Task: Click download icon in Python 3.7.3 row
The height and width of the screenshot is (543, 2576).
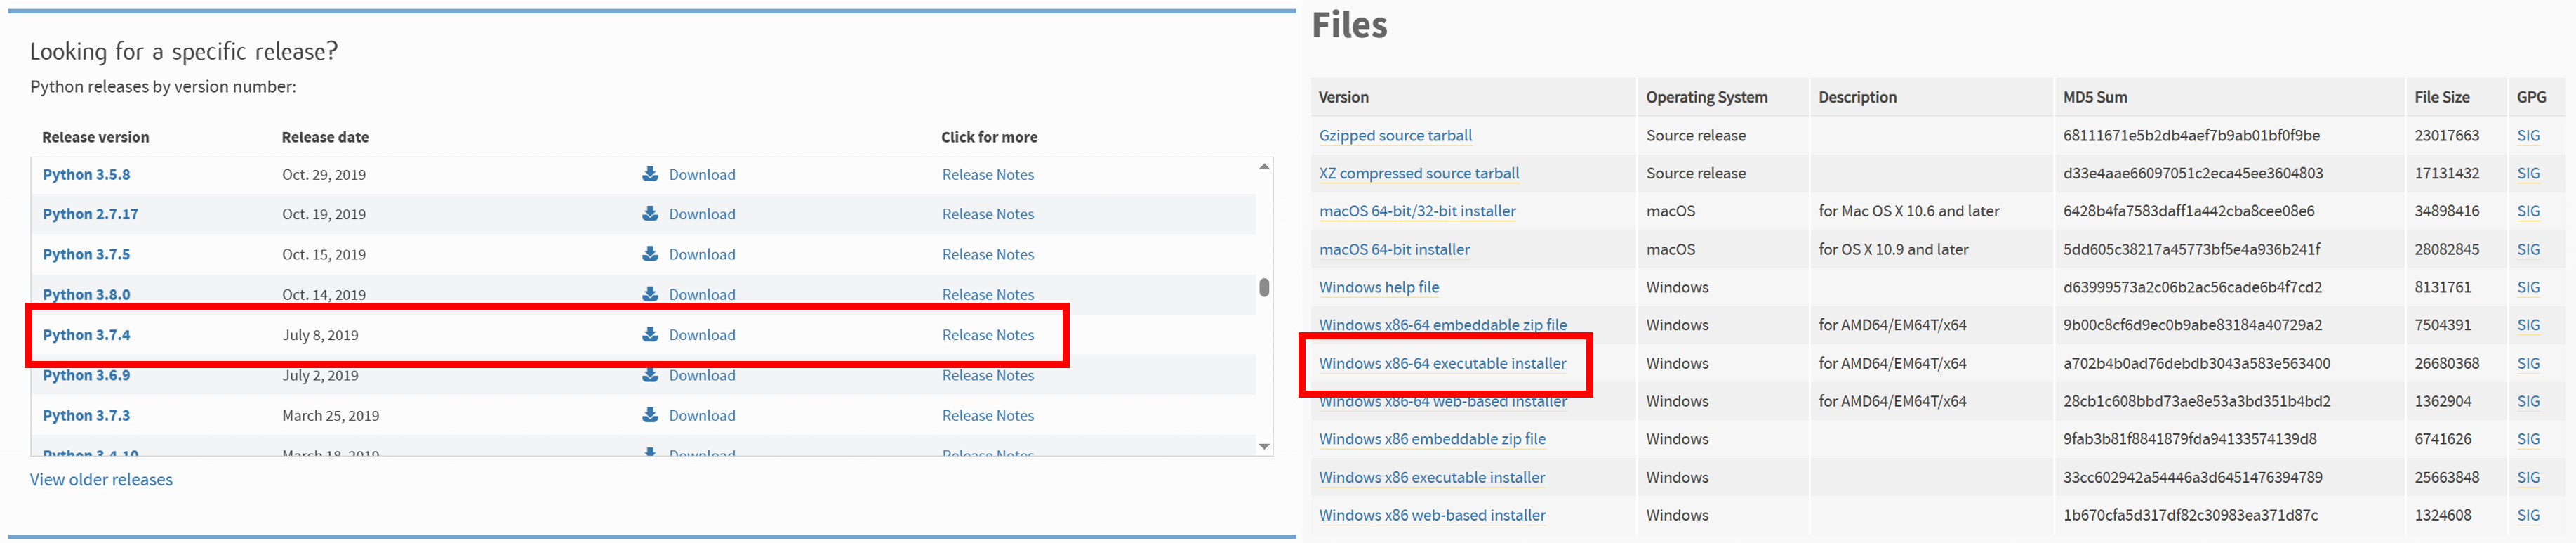Action: pos(650,415)
